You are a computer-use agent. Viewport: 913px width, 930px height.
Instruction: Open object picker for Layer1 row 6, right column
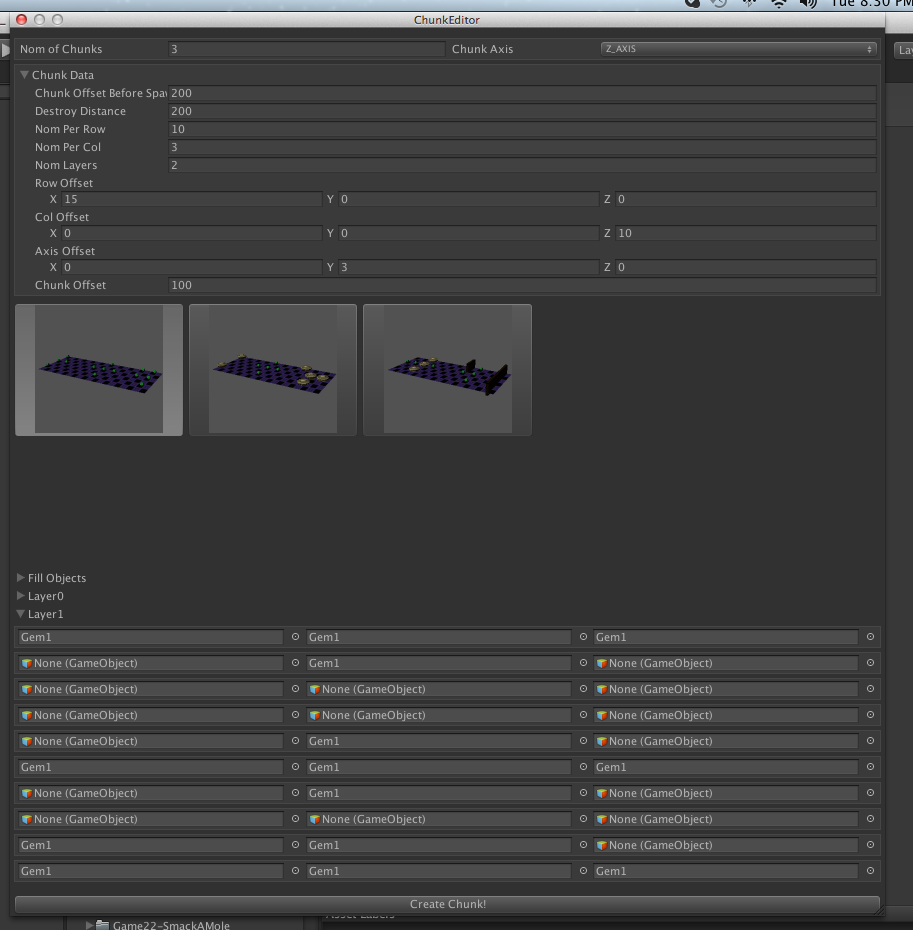[870, 767]
